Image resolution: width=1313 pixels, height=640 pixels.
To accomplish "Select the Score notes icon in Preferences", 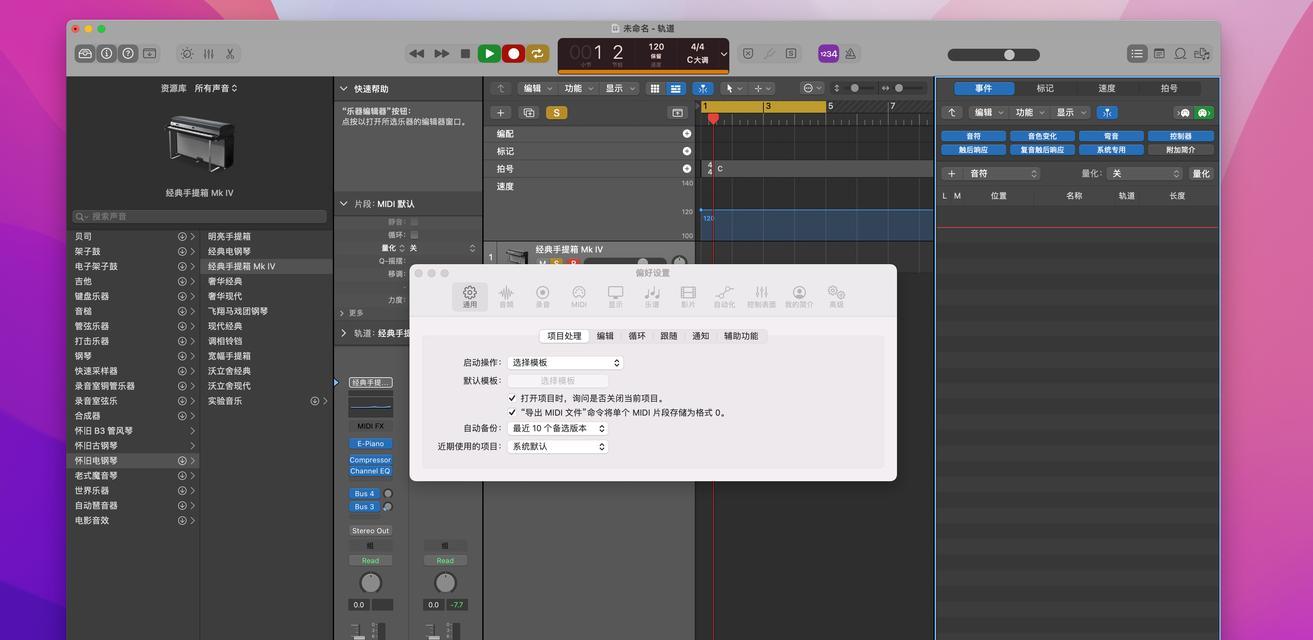I will tap(652, 296).
